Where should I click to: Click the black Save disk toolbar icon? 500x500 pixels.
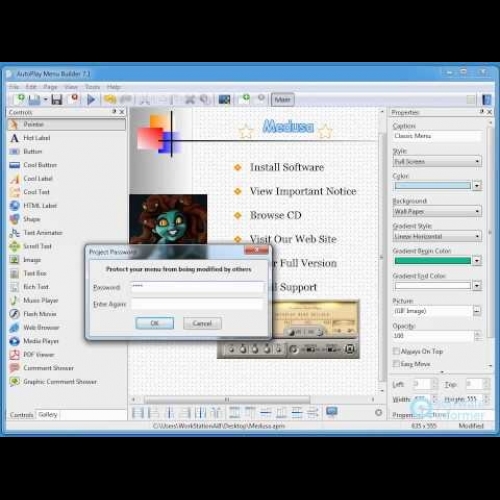(x=57, y=99)
